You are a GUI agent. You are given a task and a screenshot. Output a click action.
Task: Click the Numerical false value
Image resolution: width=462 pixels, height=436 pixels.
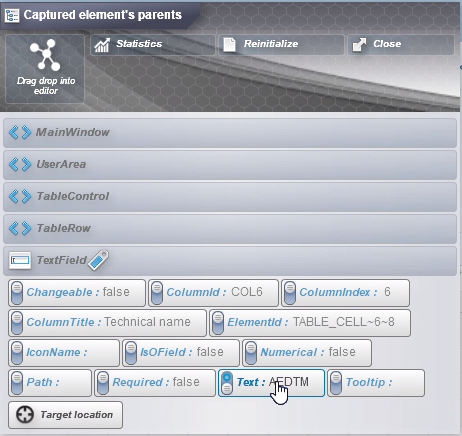pos(342,352)
